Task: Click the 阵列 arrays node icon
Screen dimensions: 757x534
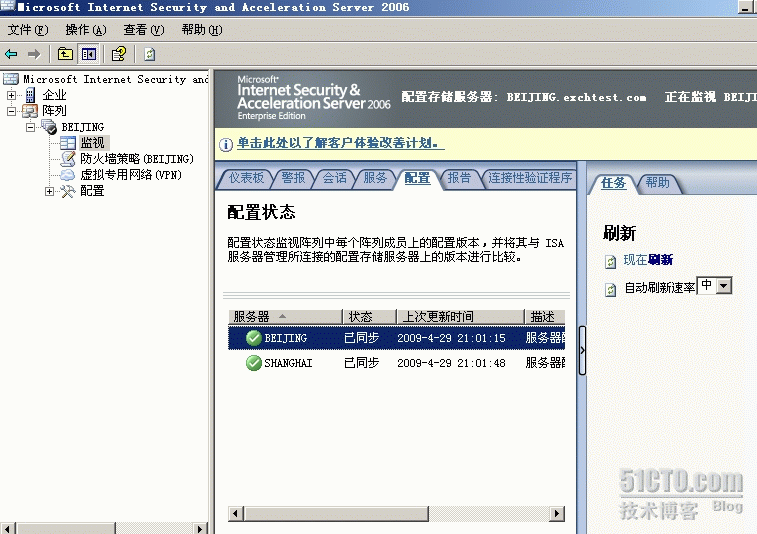Action: click(x=30, y=111)
